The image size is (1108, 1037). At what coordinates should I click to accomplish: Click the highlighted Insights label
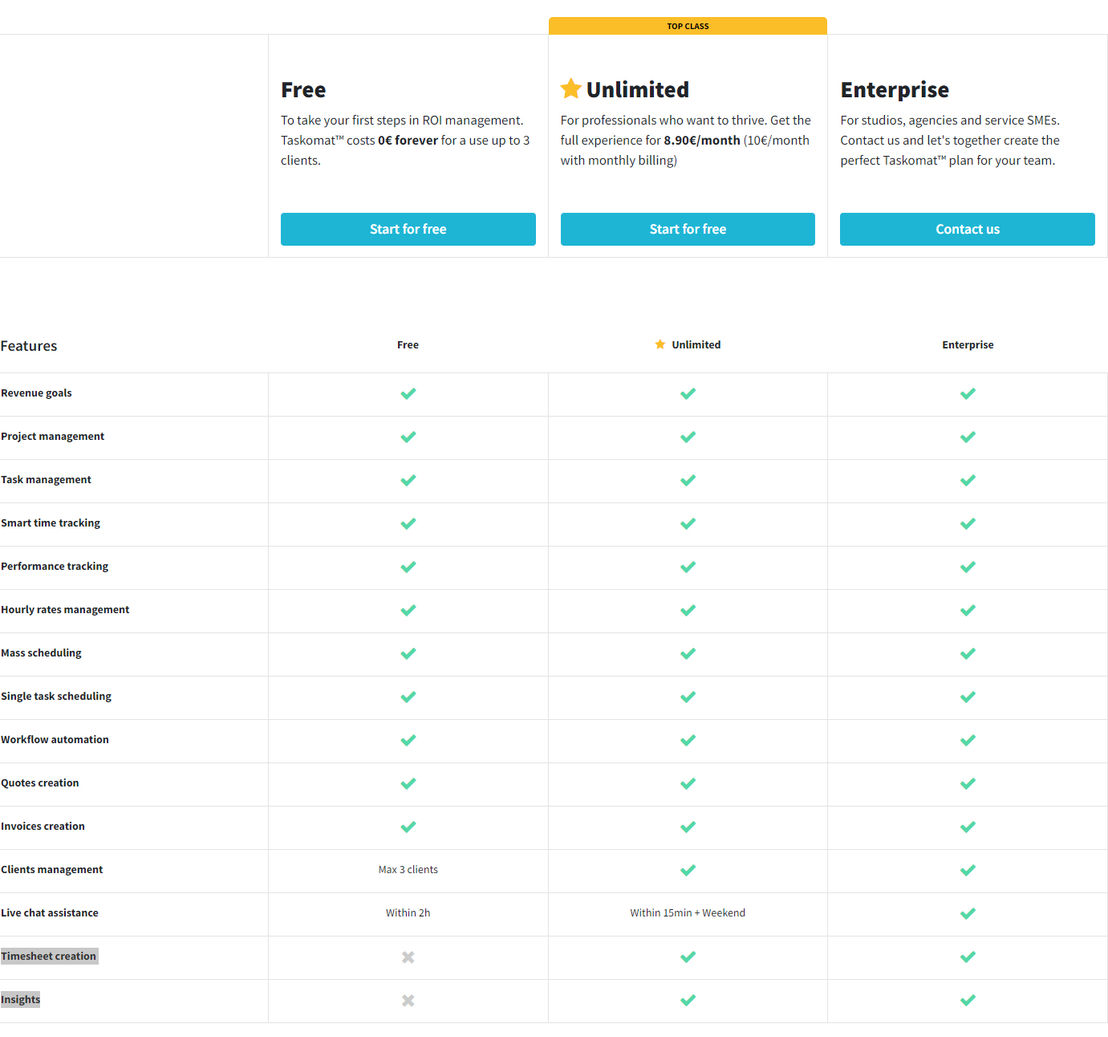pyautogui.click(x=20, y=1000)
